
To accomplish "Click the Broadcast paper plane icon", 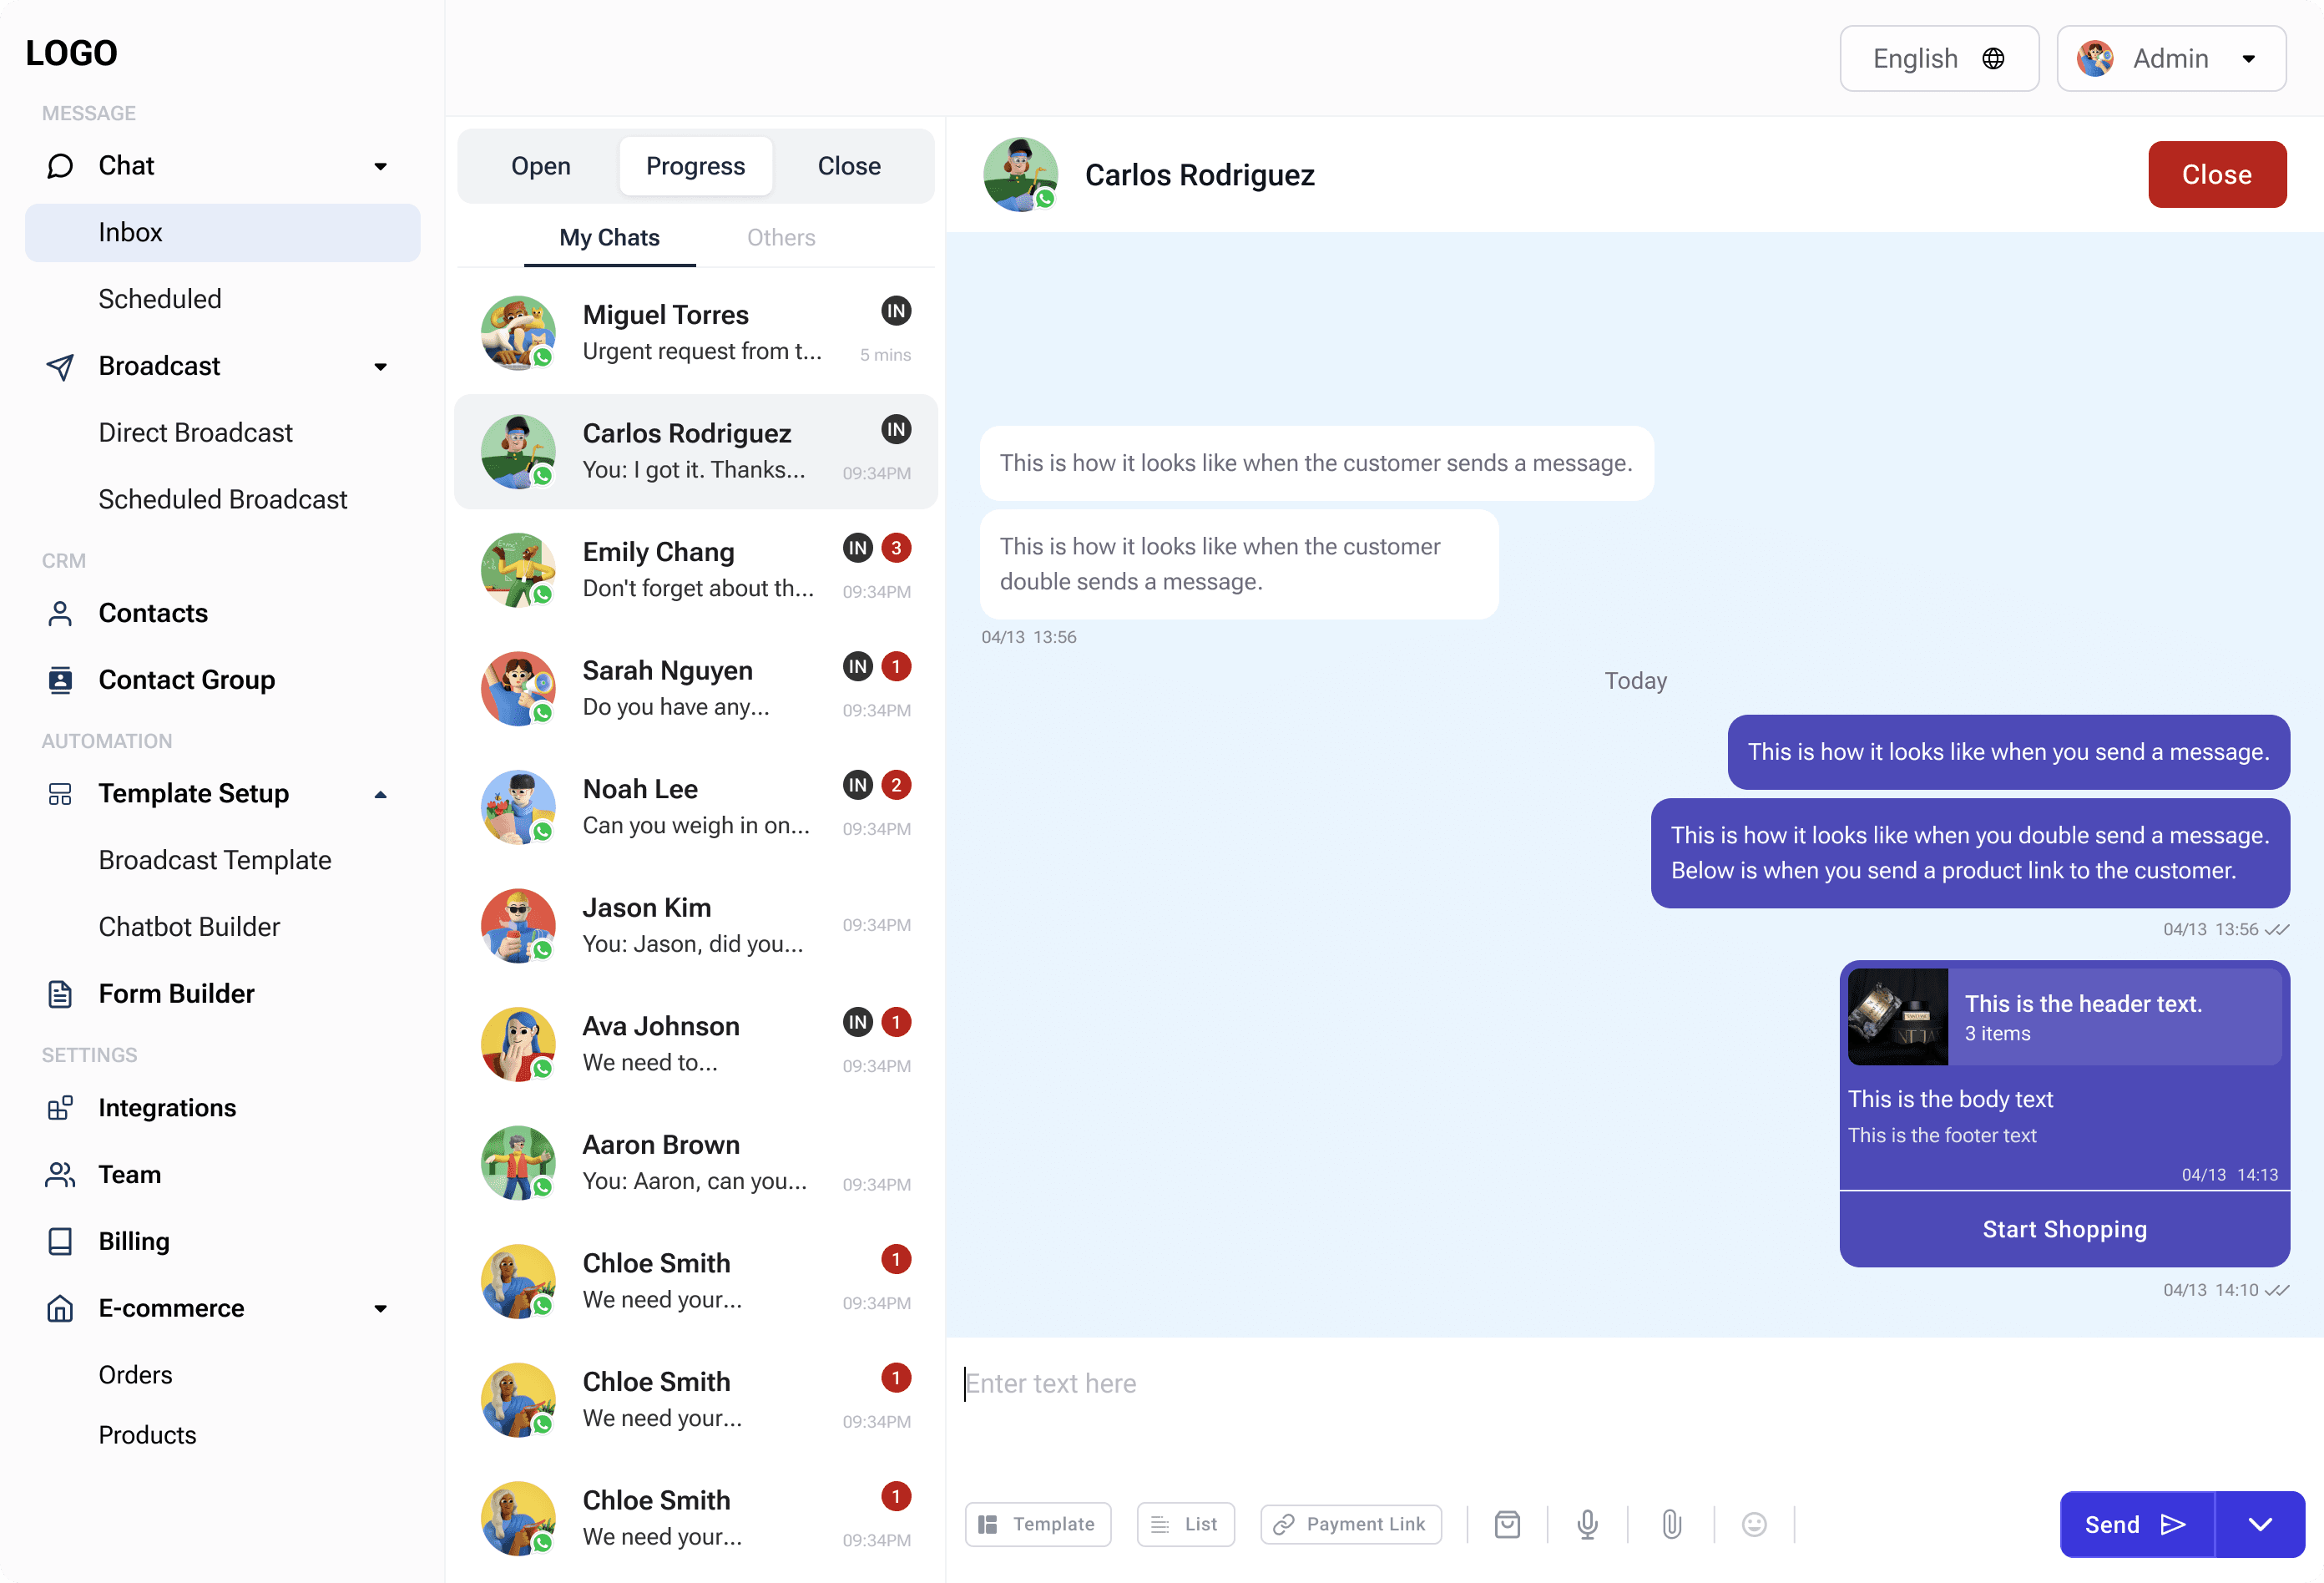I will [60, 366].
